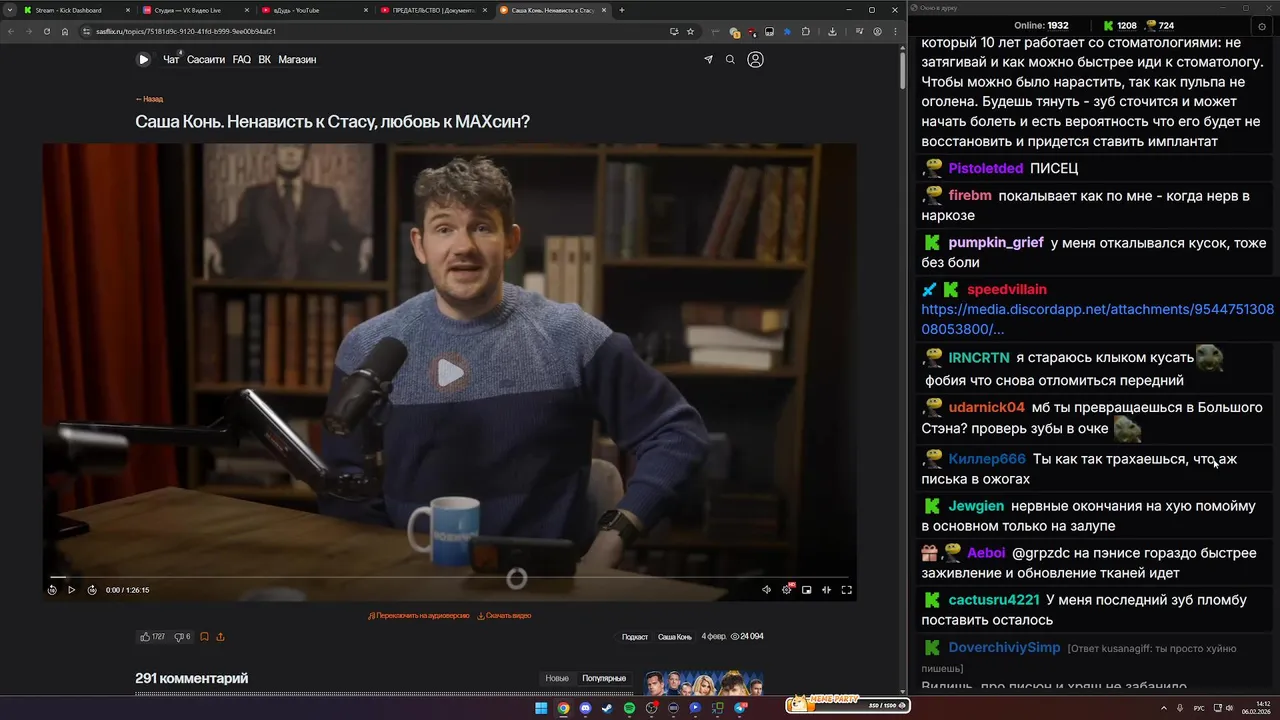Open video quality settings gear
The image size is (1280, 720).
[787, 590]
